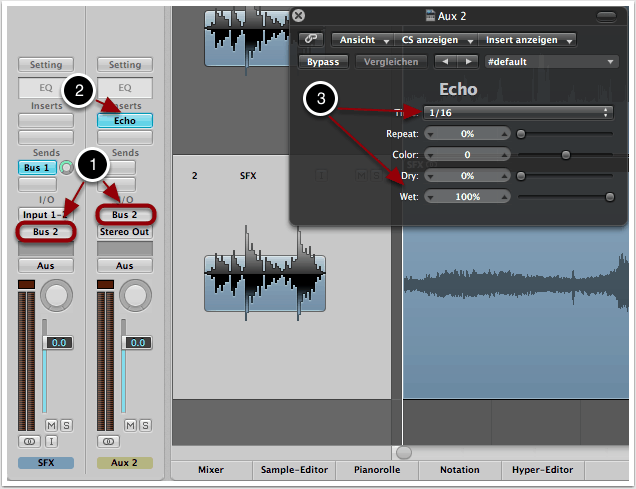Click the link chain icon in plugin window

[x=310, y=40]
